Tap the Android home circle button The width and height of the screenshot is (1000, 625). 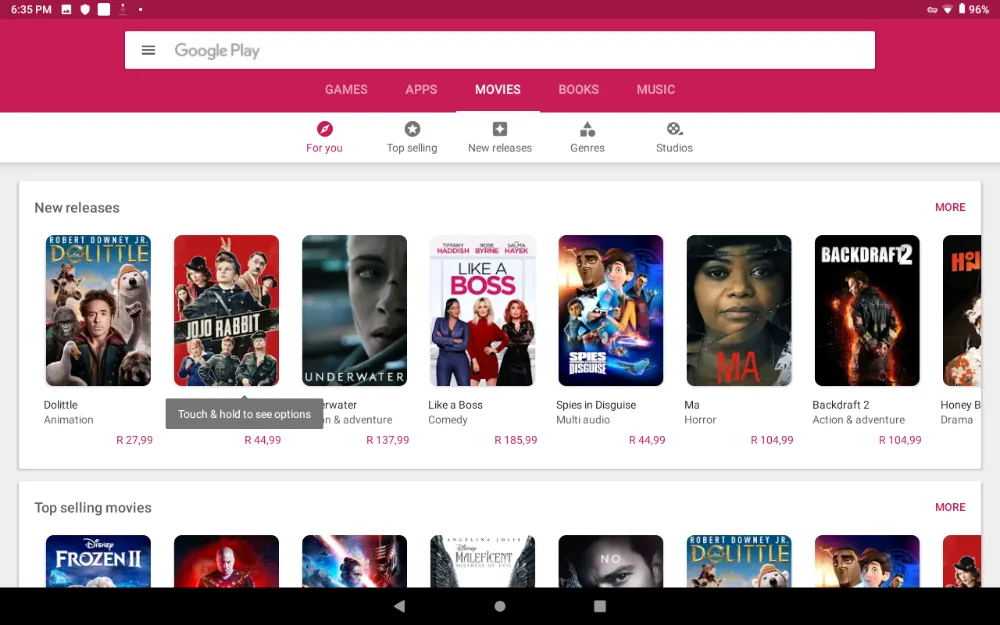pyautogui.click(x=499, y=605)
